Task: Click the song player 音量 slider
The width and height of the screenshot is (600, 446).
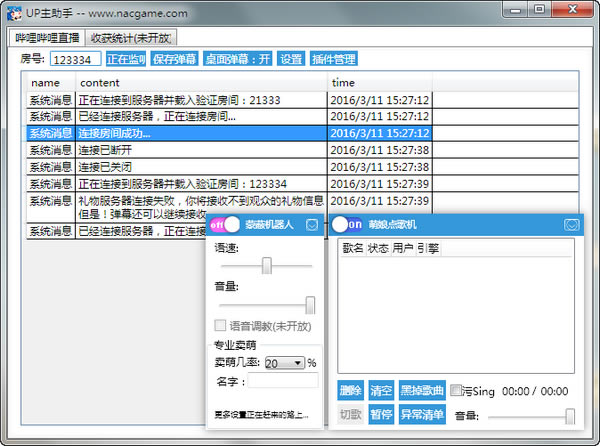Action: tap(530, 415)
